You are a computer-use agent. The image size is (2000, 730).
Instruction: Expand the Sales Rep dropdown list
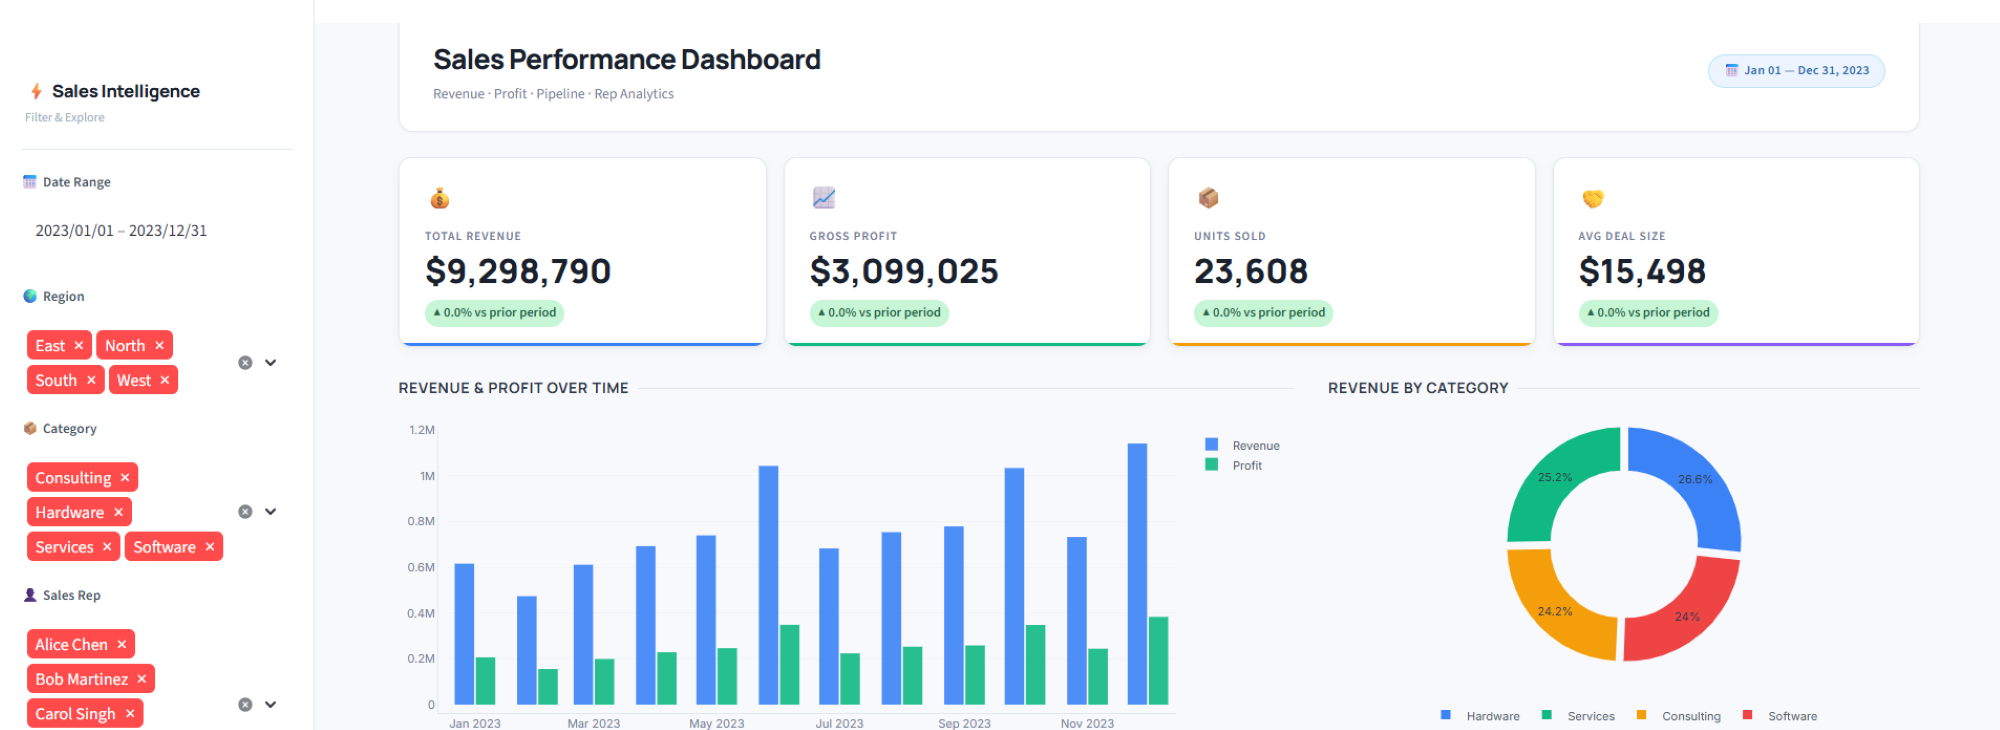point(271,705)
